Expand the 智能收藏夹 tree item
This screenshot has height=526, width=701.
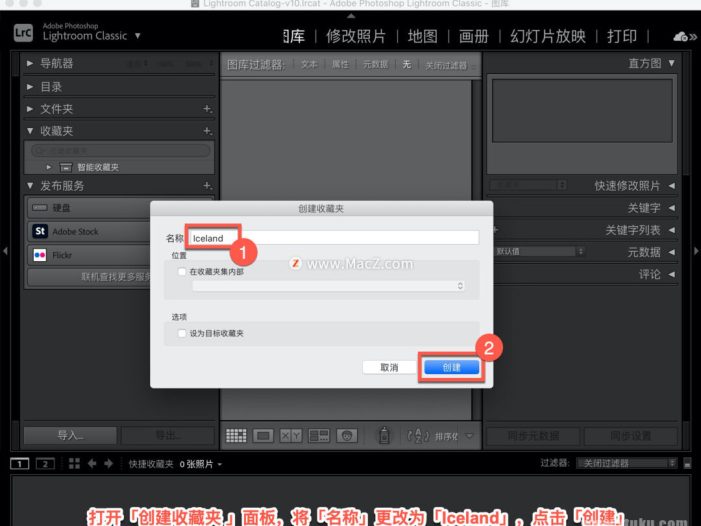tap(48, 167)
